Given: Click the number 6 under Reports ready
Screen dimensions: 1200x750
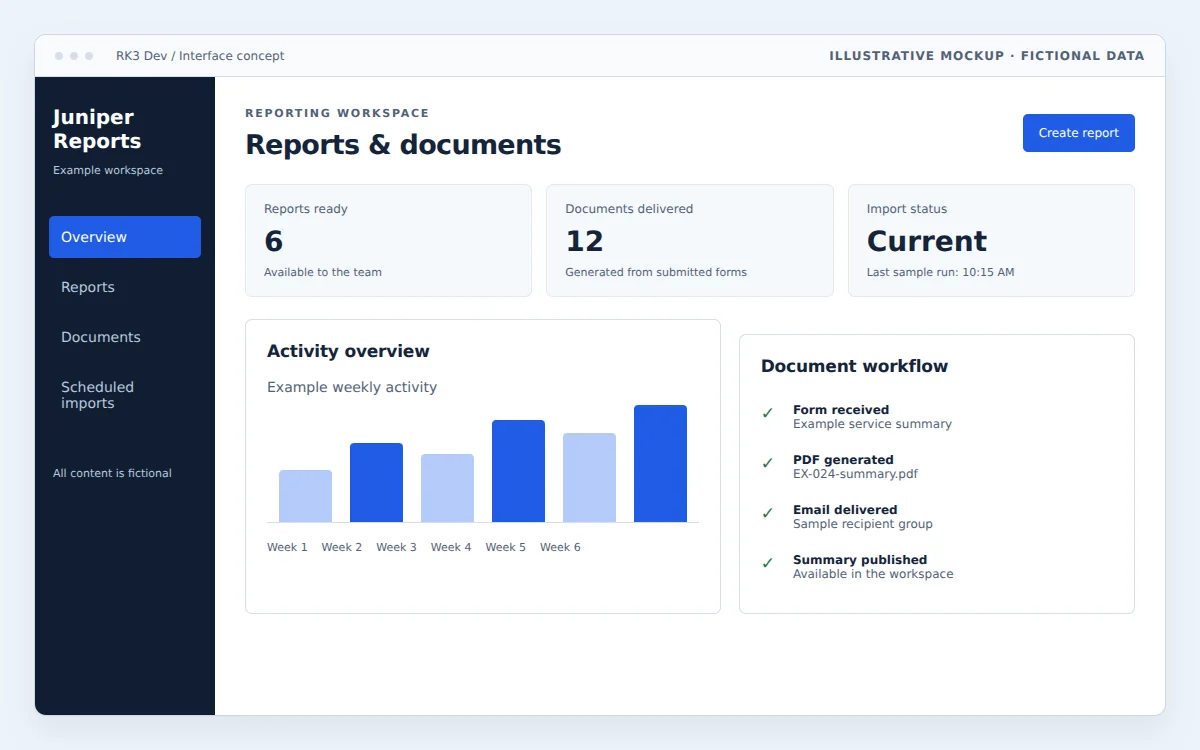Looking at the screenshot, I should coord(274,241).
